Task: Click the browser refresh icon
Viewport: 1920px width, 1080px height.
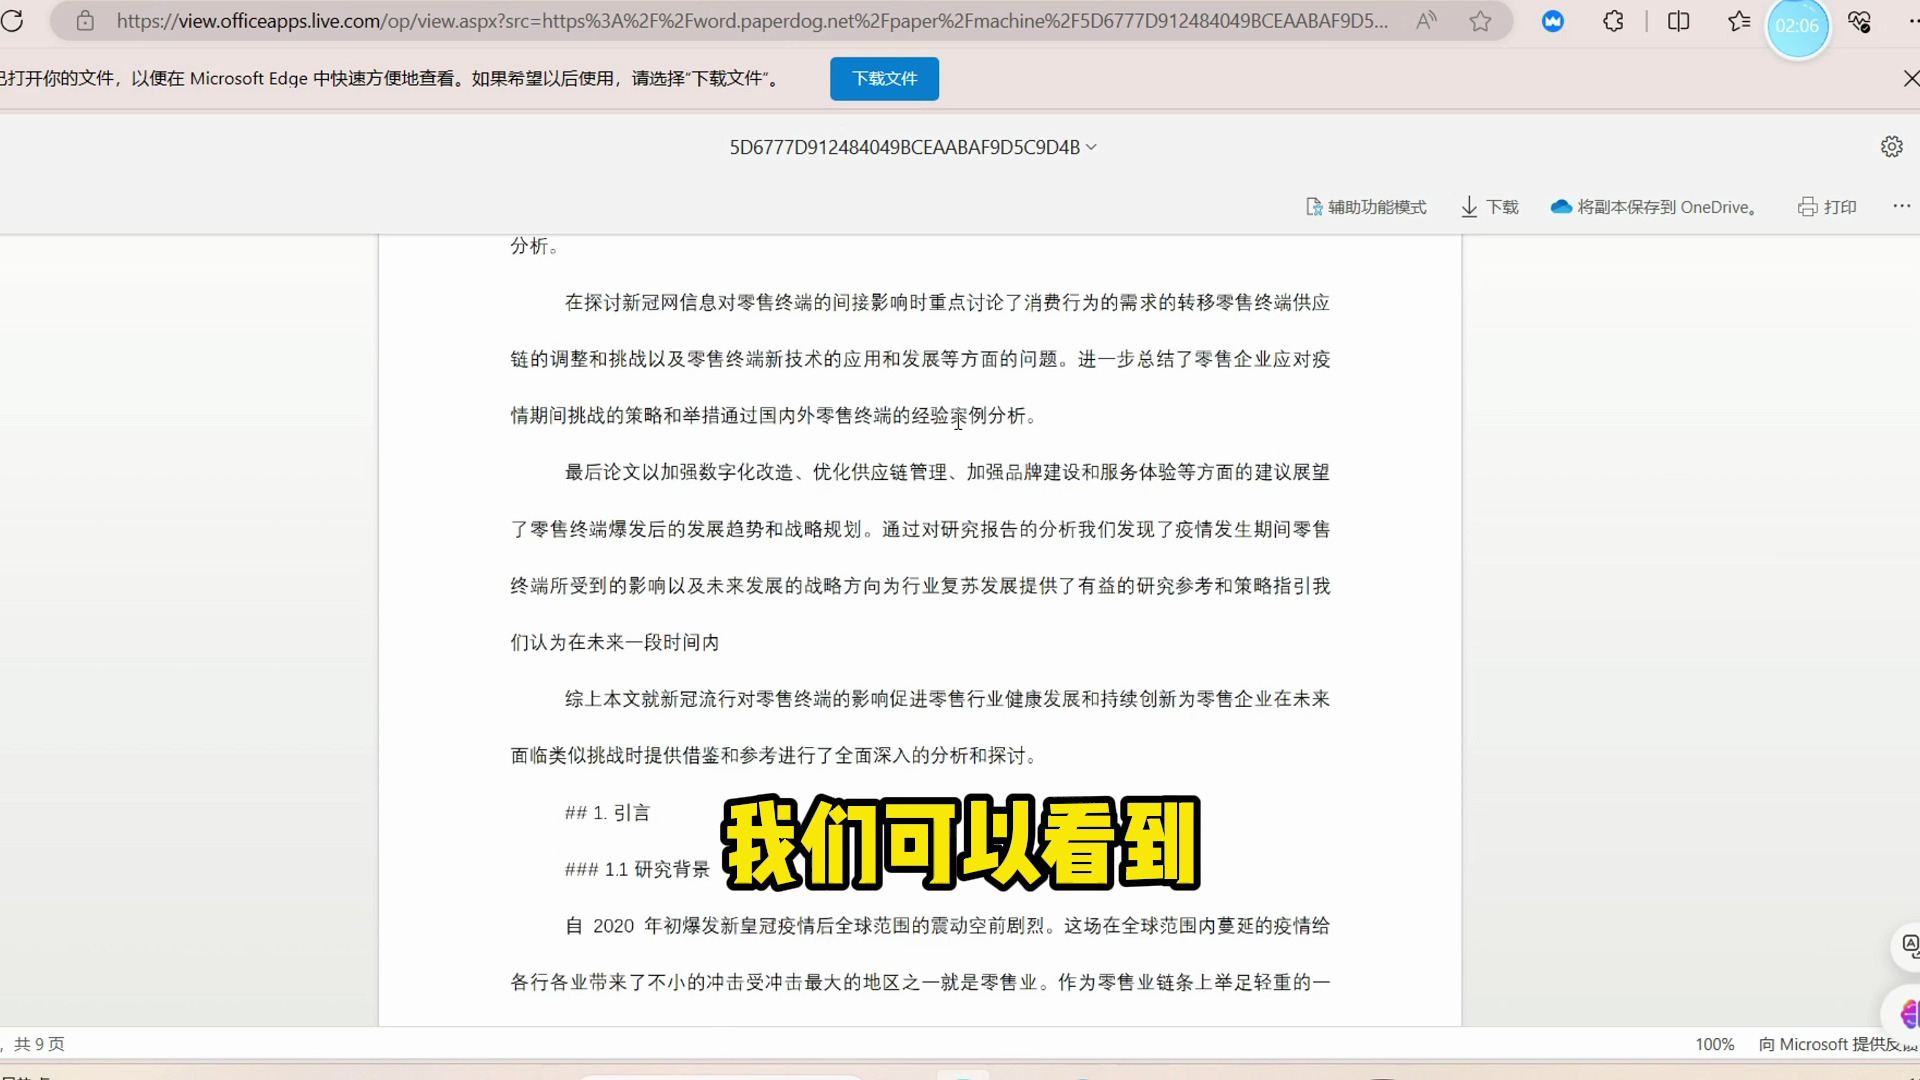Action: point(12,20)
